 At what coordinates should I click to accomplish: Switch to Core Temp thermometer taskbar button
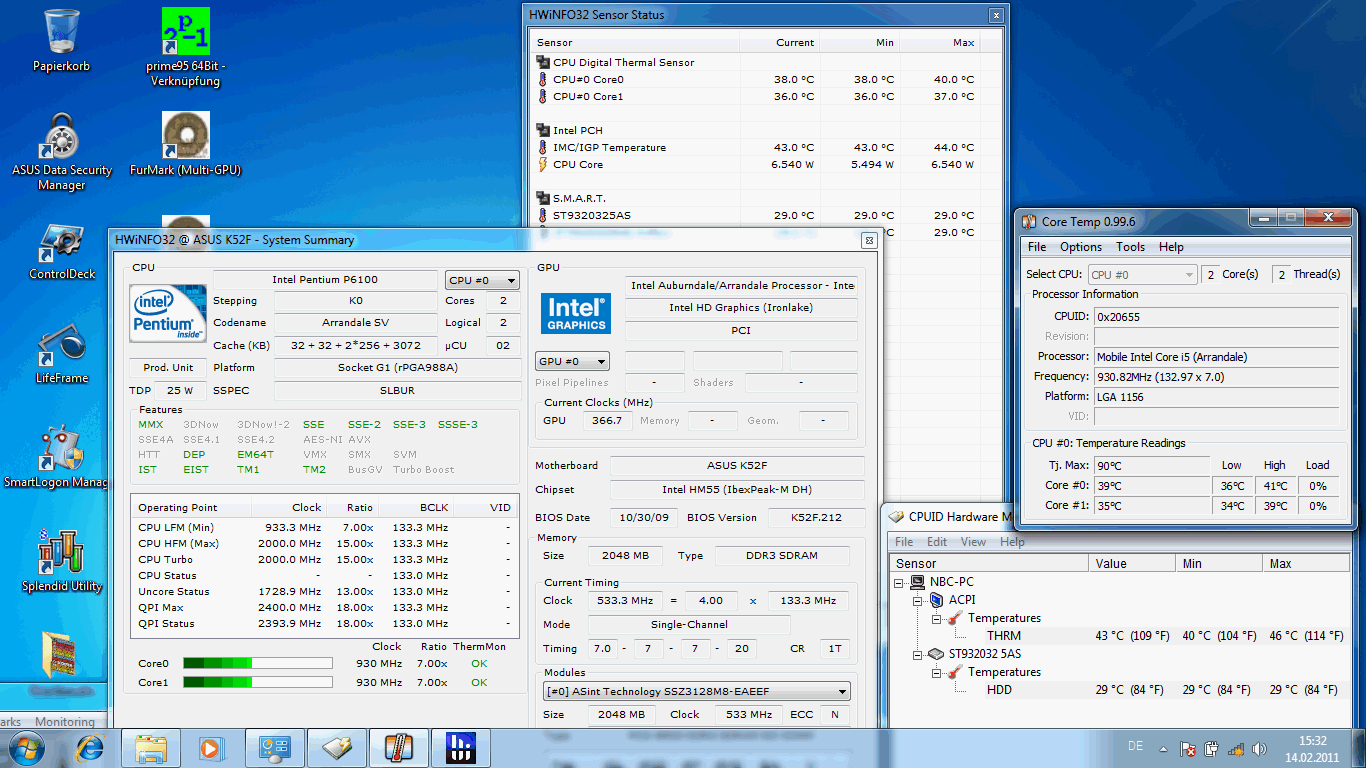tap(398, 747)
